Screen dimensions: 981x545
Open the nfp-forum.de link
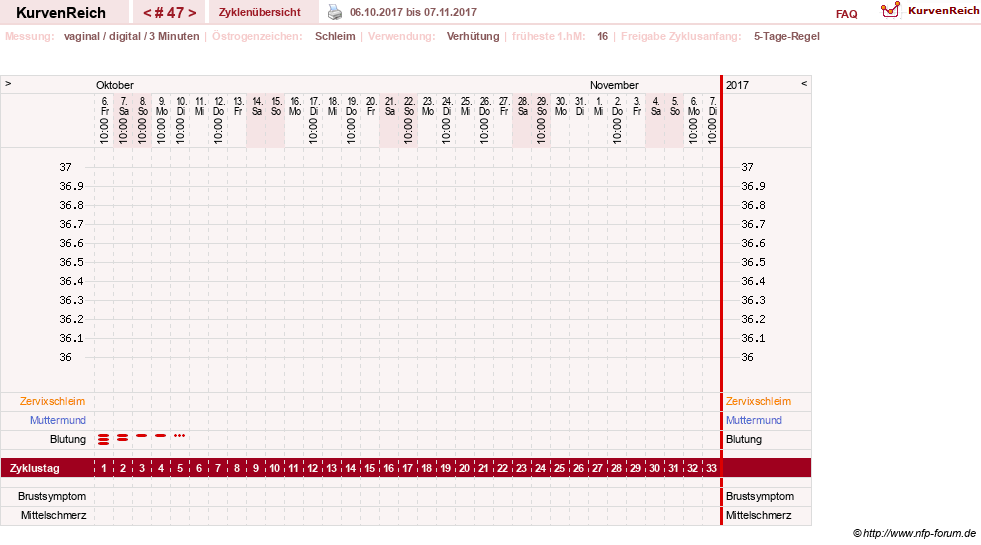coord(914,533)
